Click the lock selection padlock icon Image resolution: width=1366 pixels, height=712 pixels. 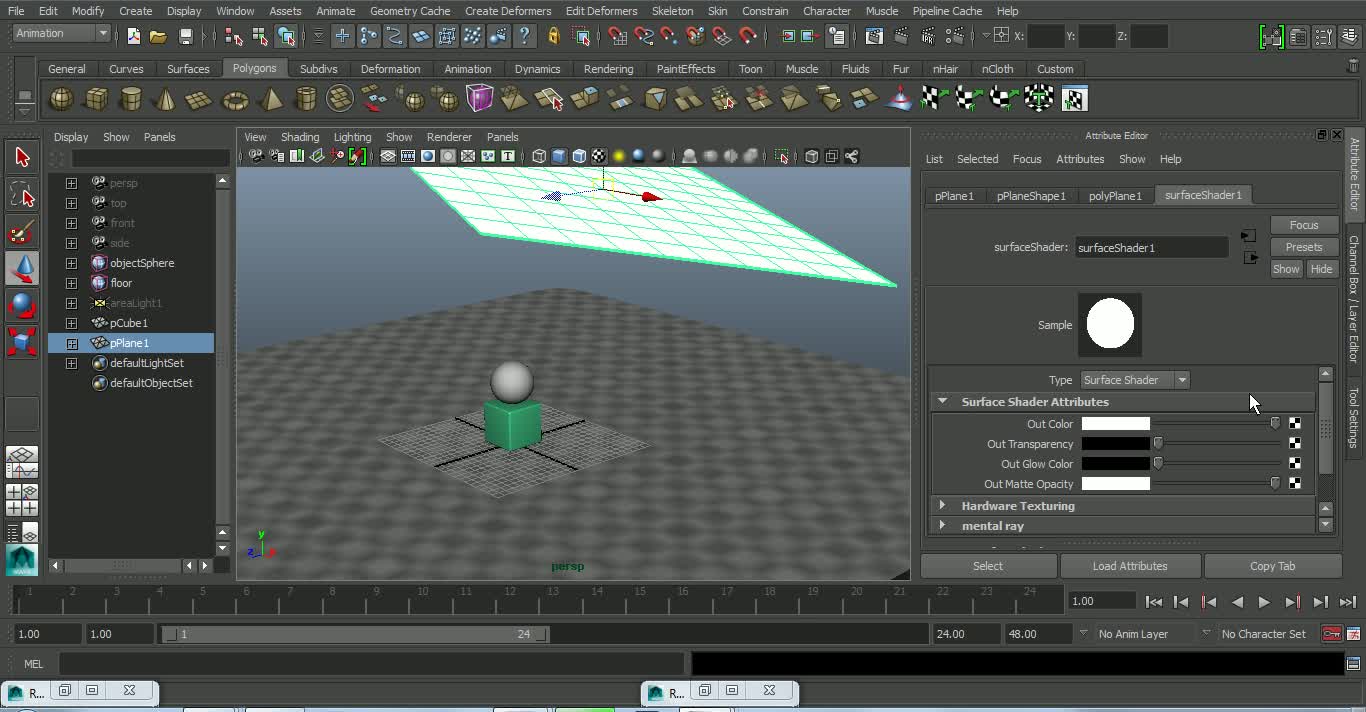coord(553,36)
